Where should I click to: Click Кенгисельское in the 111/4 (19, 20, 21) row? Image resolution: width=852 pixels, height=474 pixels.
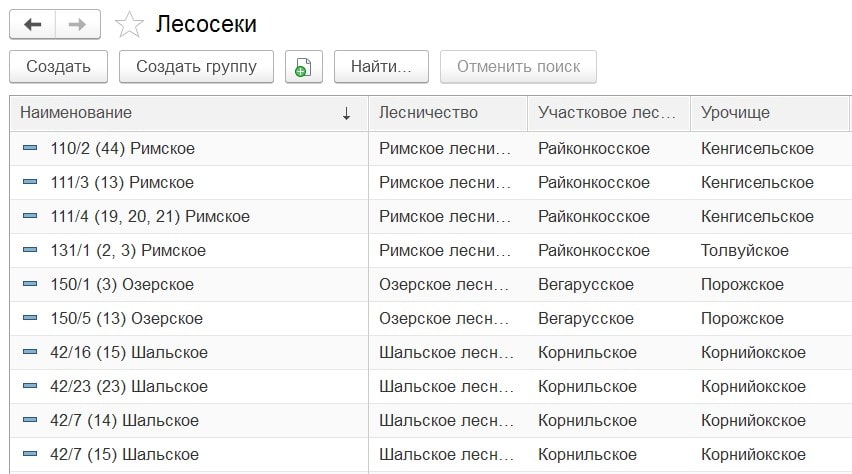(757, 216)
